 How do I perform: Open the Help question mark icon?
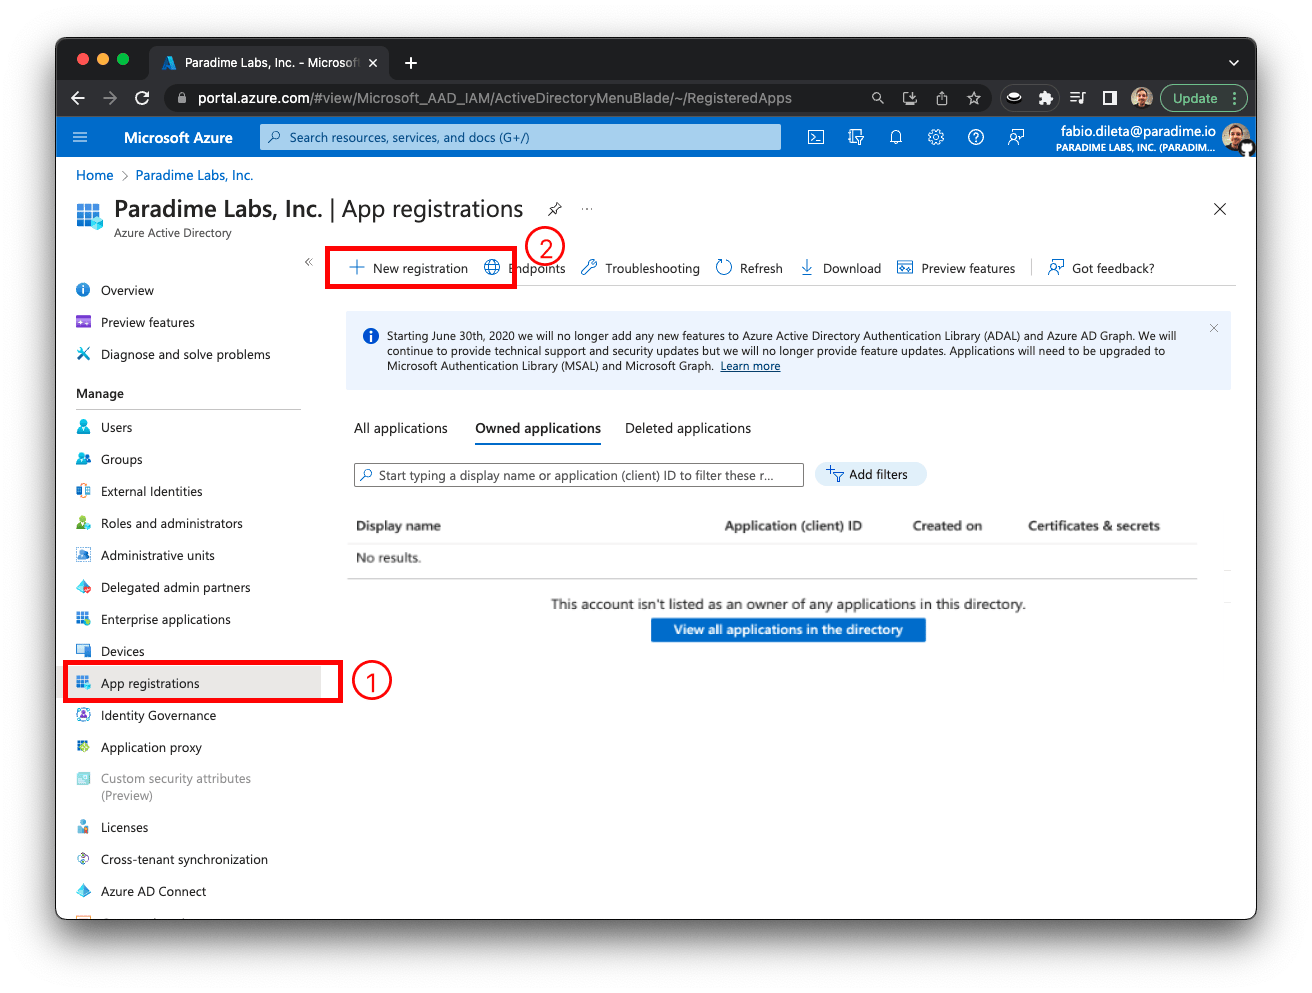click(976, 137)
